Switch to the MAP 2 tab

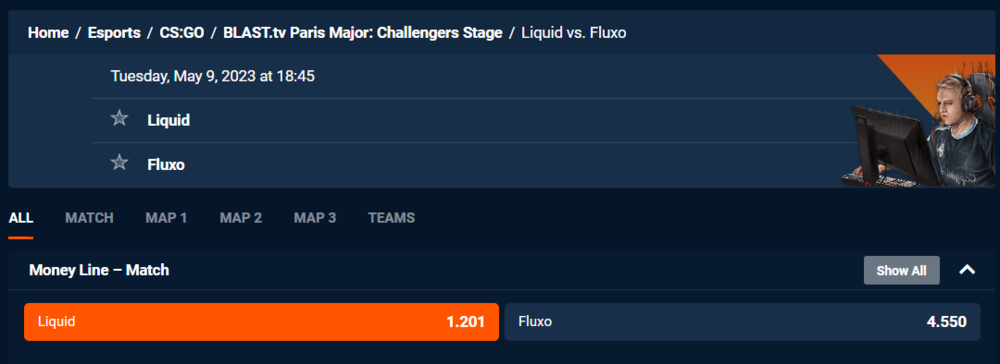tap(240, 218)
